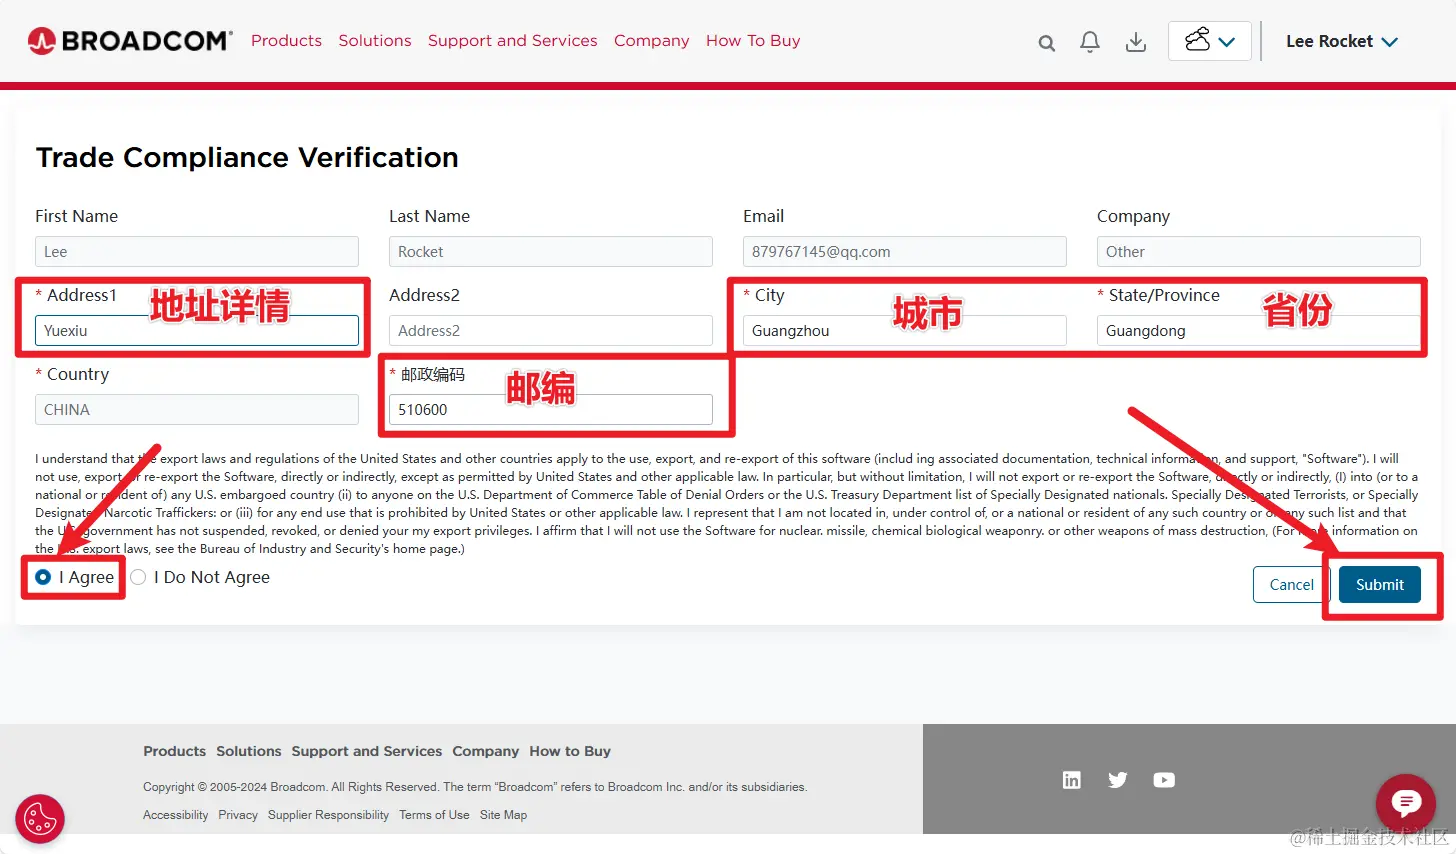1456x854 pixels.
Task: Click footer Support and Services link
Action: coord(367,751)
